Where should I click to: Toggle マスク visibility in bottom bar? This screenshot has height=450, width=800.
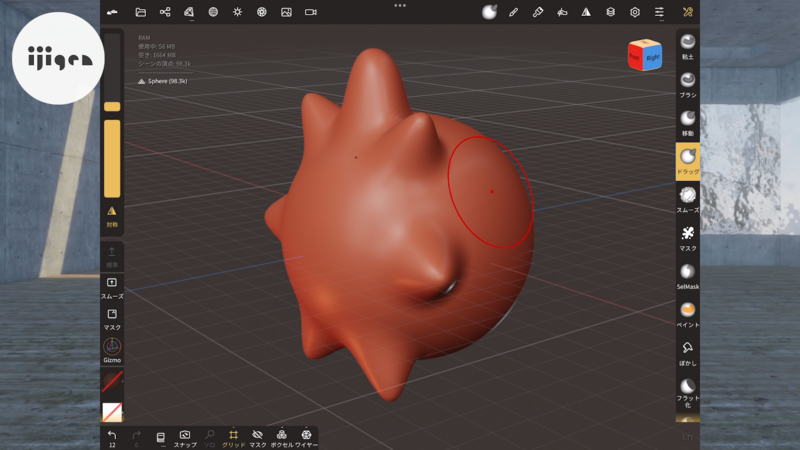point(258,438)
